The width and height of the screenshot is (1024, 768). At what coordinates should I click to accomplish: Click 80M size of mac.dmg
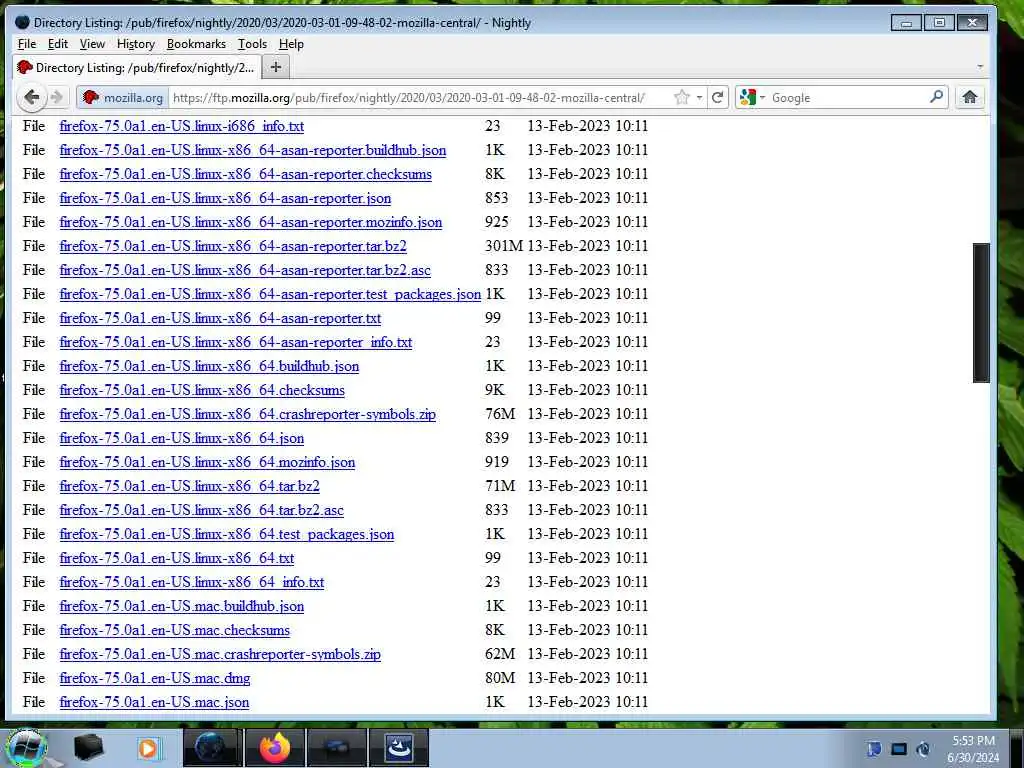[x=500, y=678]
